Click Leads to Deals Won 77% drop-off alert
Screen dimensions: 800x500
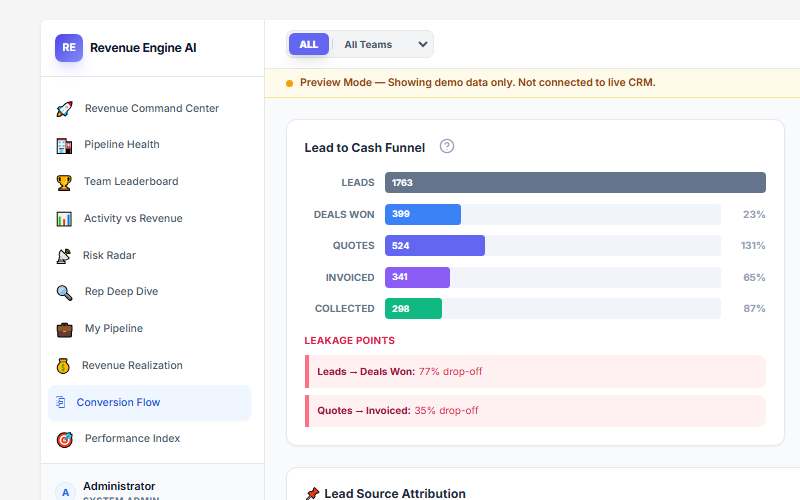(535, 371)
